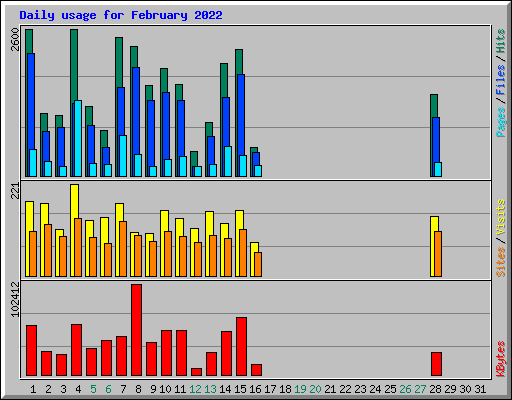The width and height of the screenshot is (512, 400).
Task: Click the orange Sites legend label
Action: [501, 262]
